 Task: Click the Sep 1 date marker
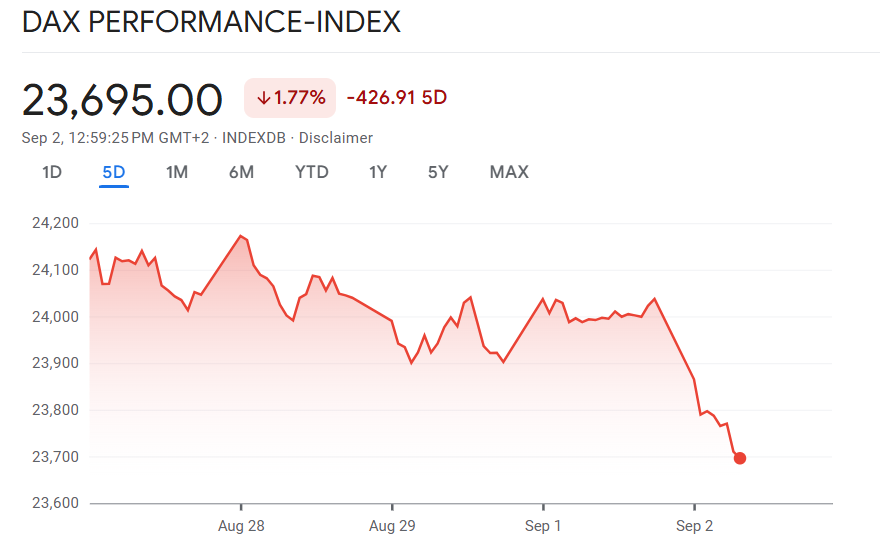543,526
